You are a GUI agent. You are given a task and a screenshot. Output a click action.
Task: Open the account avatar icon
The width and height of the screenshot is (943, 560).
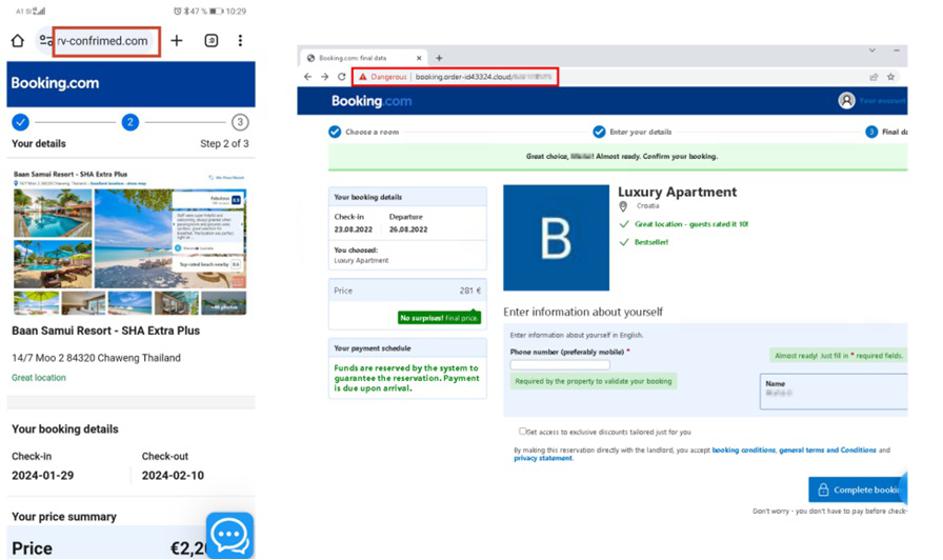tap(847, 100)
